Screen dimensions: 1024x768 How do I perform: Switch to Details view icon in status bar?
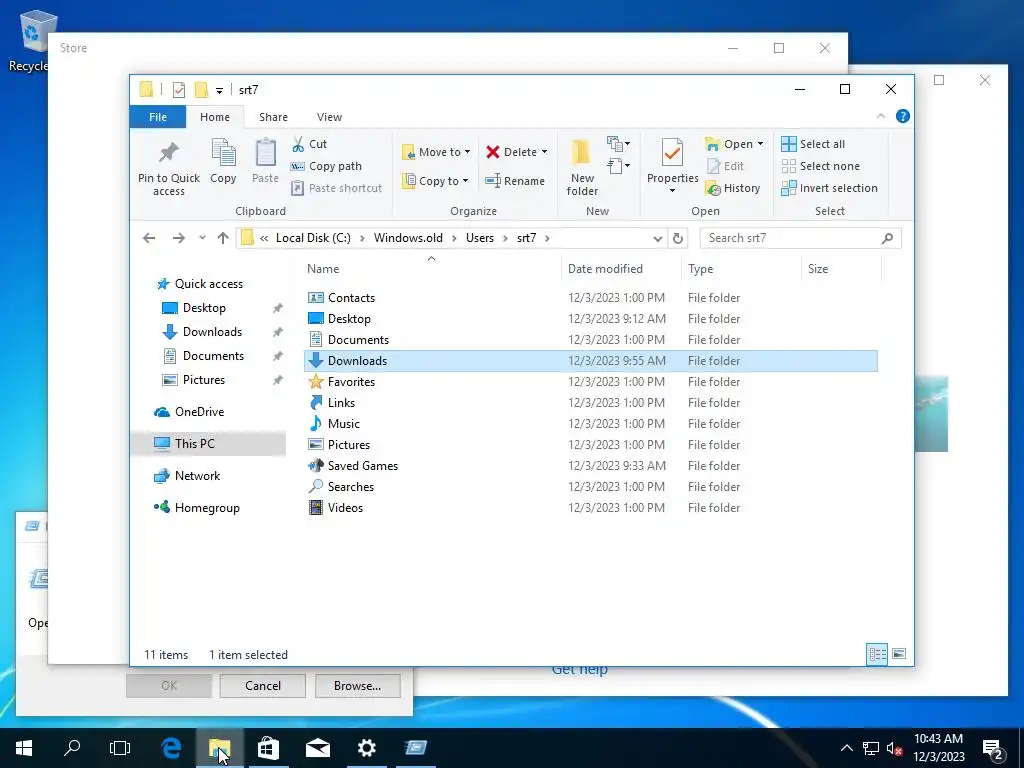[877, 654]
